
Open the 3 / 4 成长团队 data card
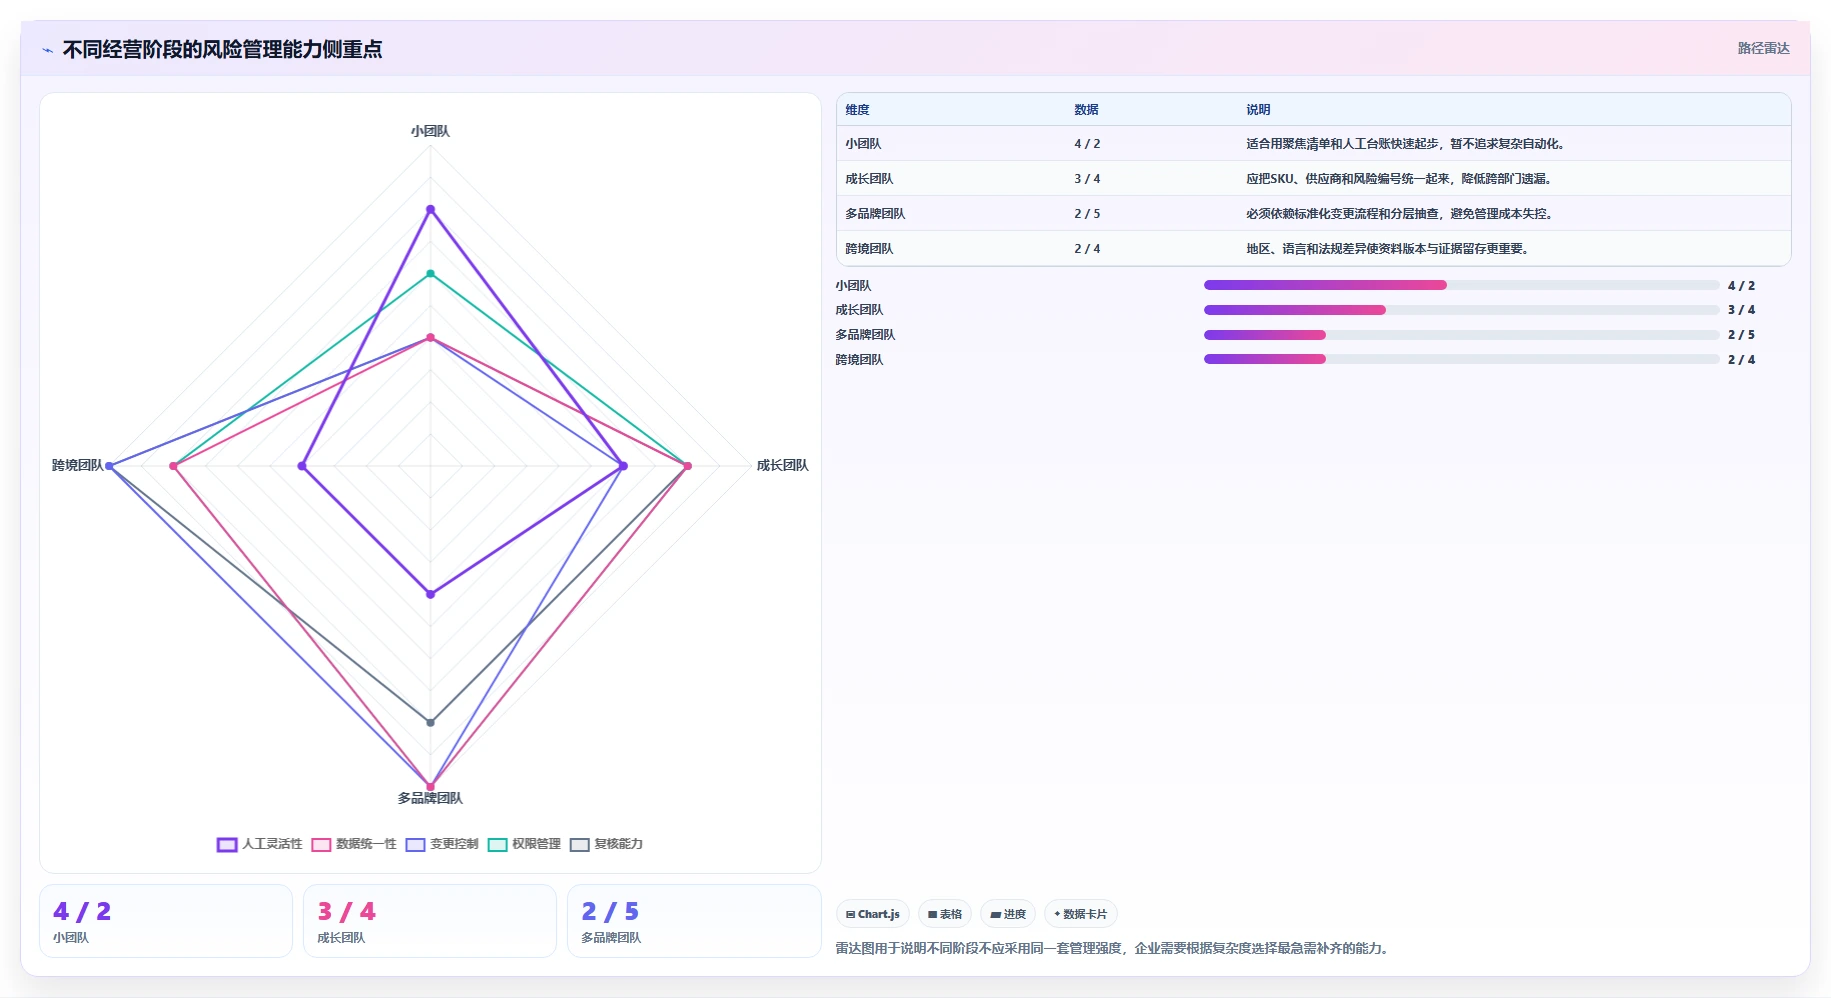(x=430, y=921)
